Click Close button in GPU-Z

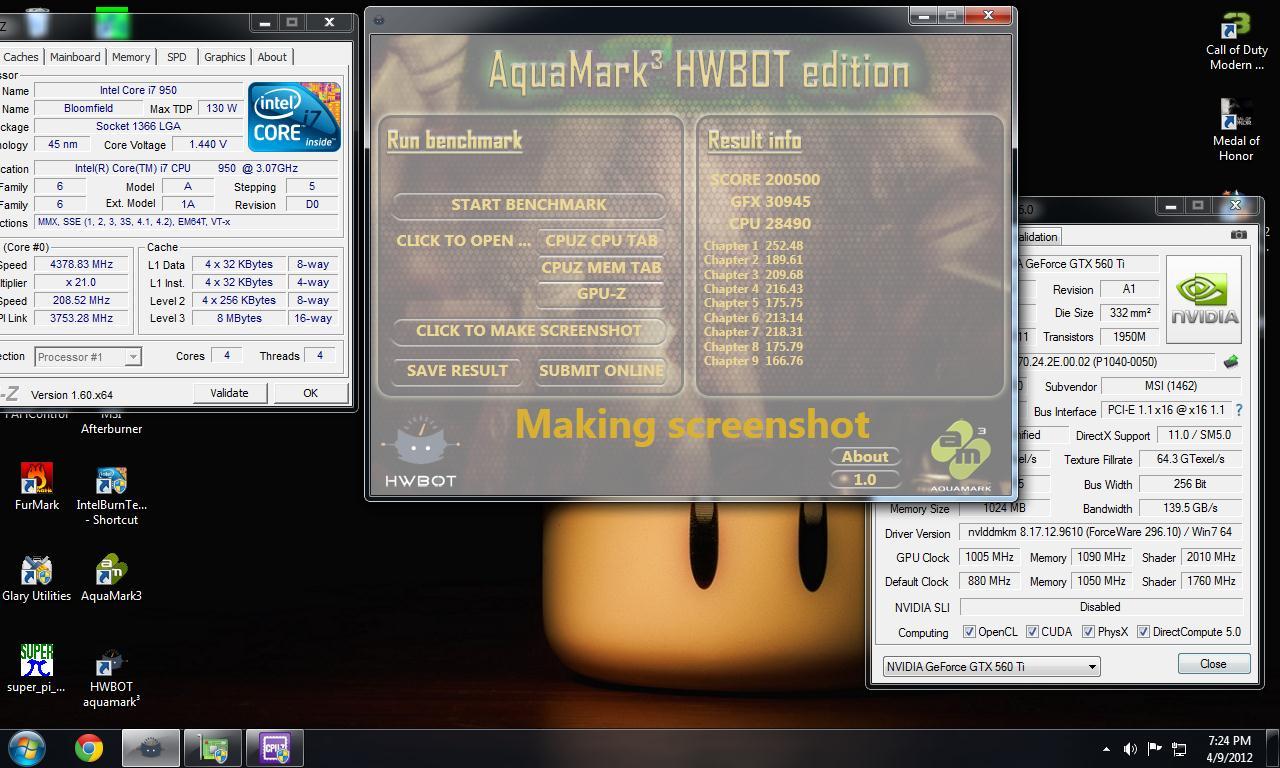[x=1213, y=664]
